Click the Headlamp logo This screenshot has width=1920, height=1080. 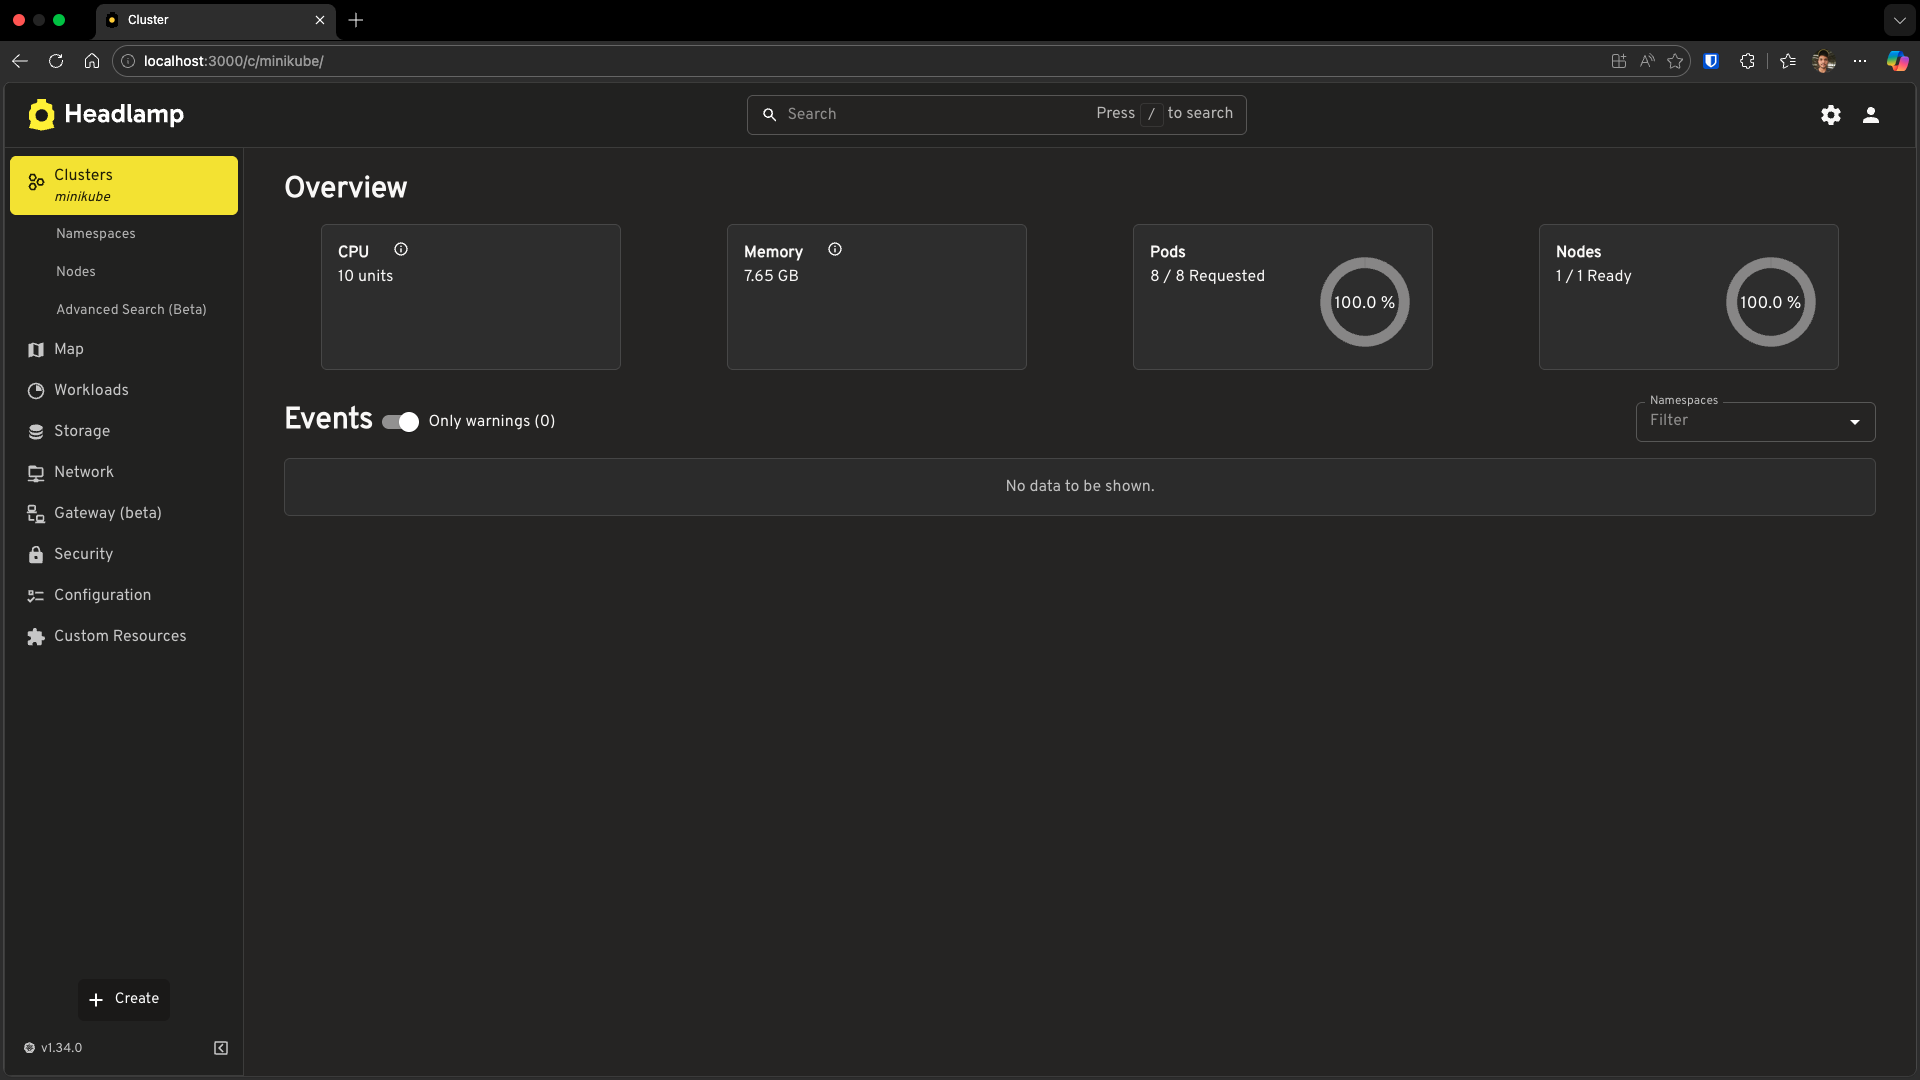click(41, 113)
